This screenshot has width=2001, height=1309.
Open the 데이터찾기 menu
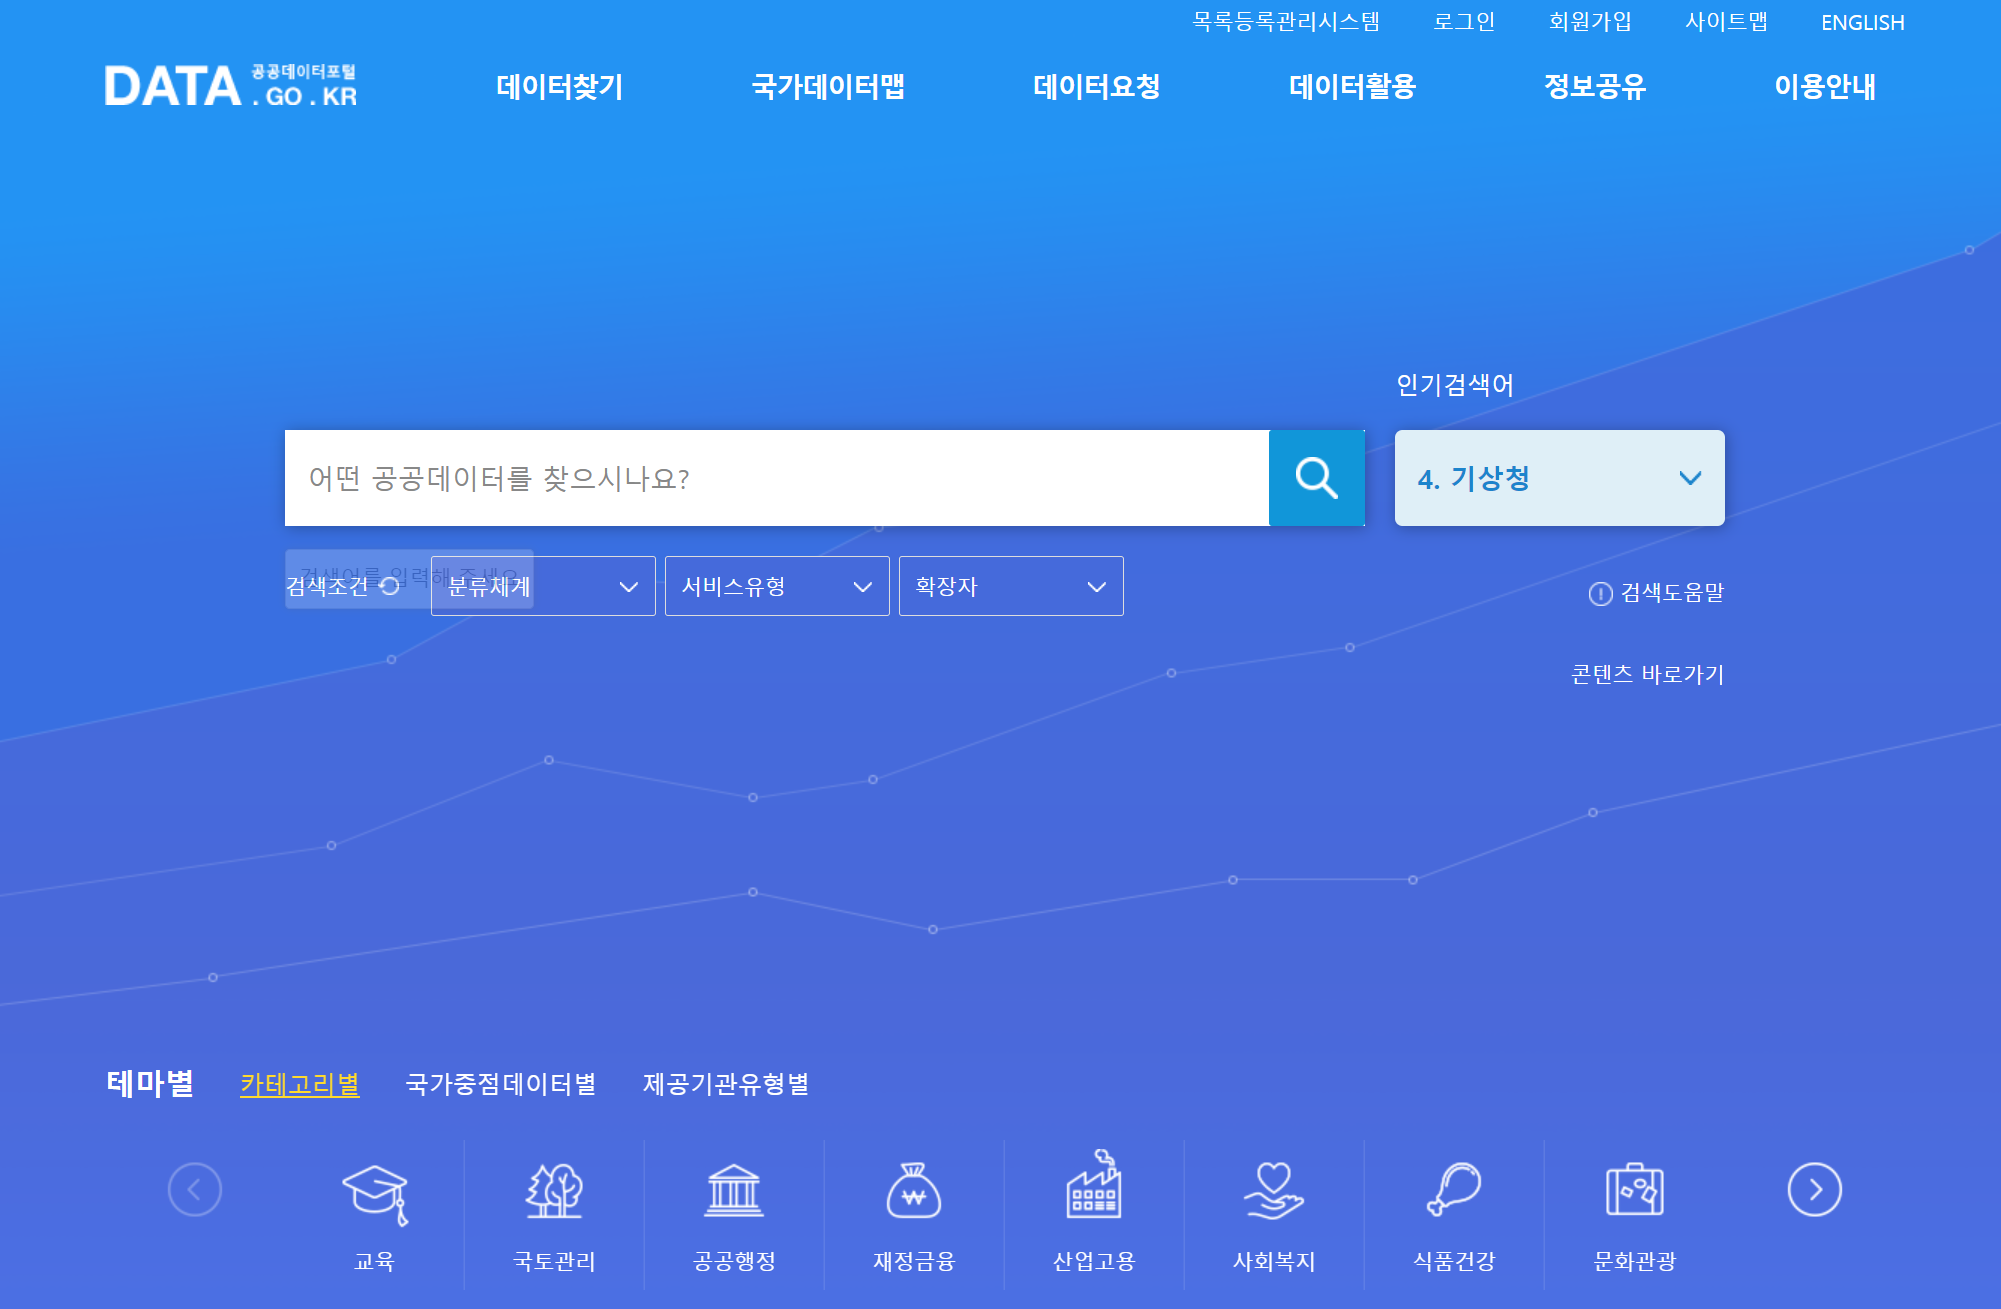[x=560, y=87]
